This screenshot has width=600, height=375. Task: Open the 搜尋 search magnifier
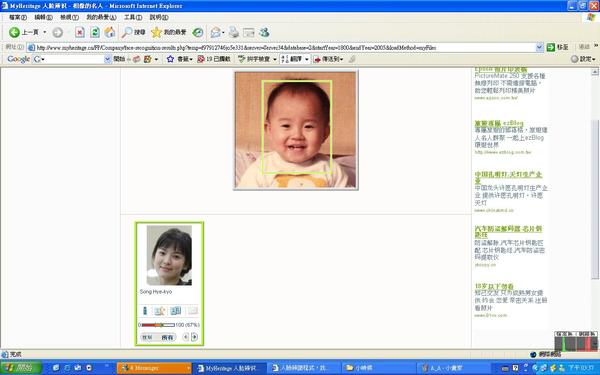click(134, 33)
